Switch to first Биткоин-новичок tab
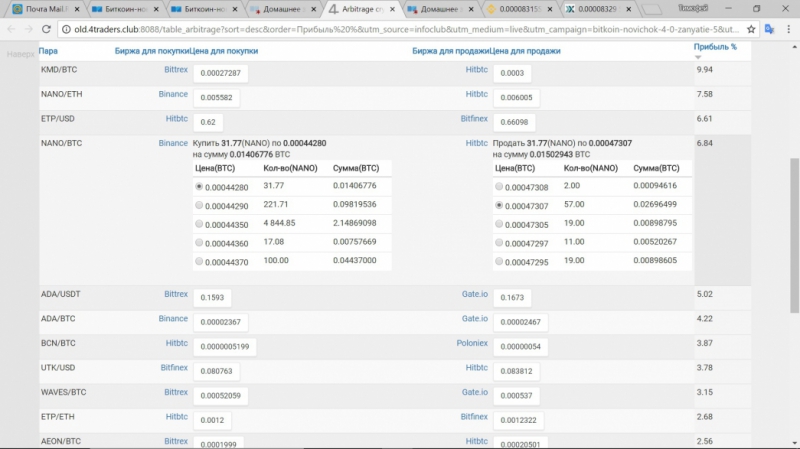The height and width of the screenshot is (449, 800). pos(122,9)
